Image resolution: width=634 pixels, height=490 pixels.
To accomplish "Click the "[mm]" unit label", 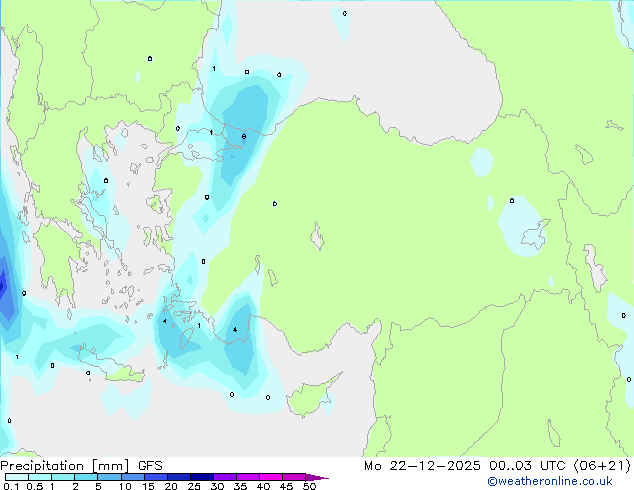I will pyautogui.click(x=111, y=466).
